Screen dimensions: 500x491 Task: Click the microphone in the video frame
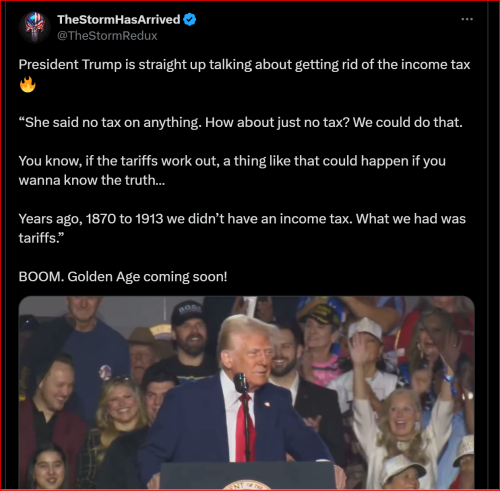click(241, 383)
